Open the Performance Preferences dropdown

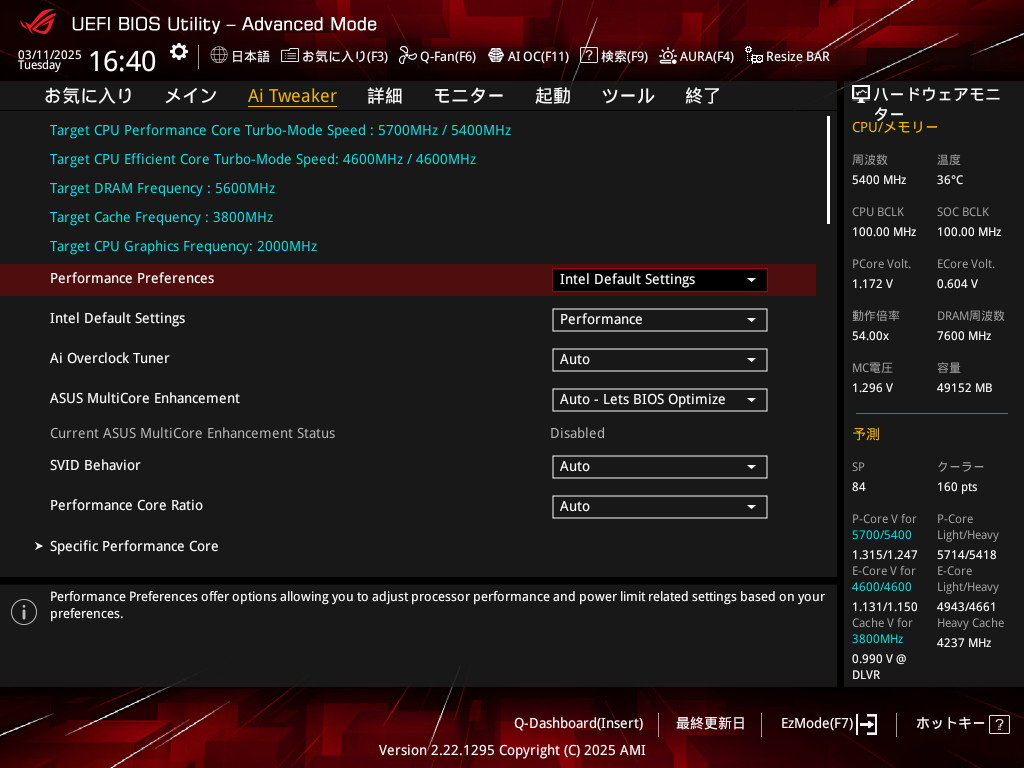pos(659,280)
